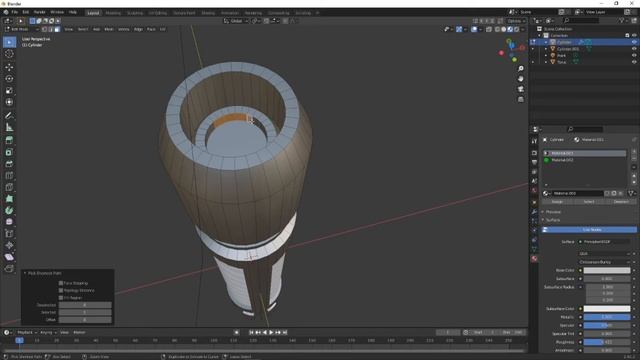The height and width of the screenshot is (360, 640).
Task: Open the File menu
Action: click(15, 12)
